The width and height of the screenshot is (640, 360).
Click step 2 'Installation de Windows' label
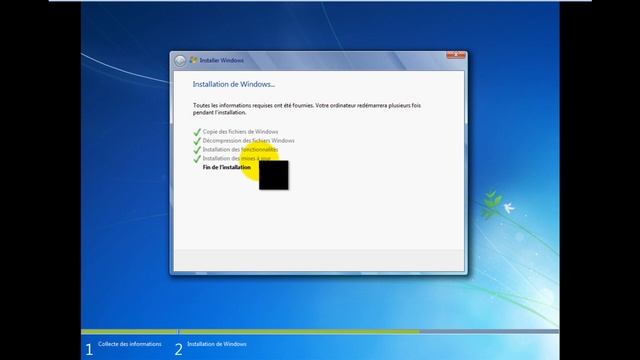(x=217, y=344)
